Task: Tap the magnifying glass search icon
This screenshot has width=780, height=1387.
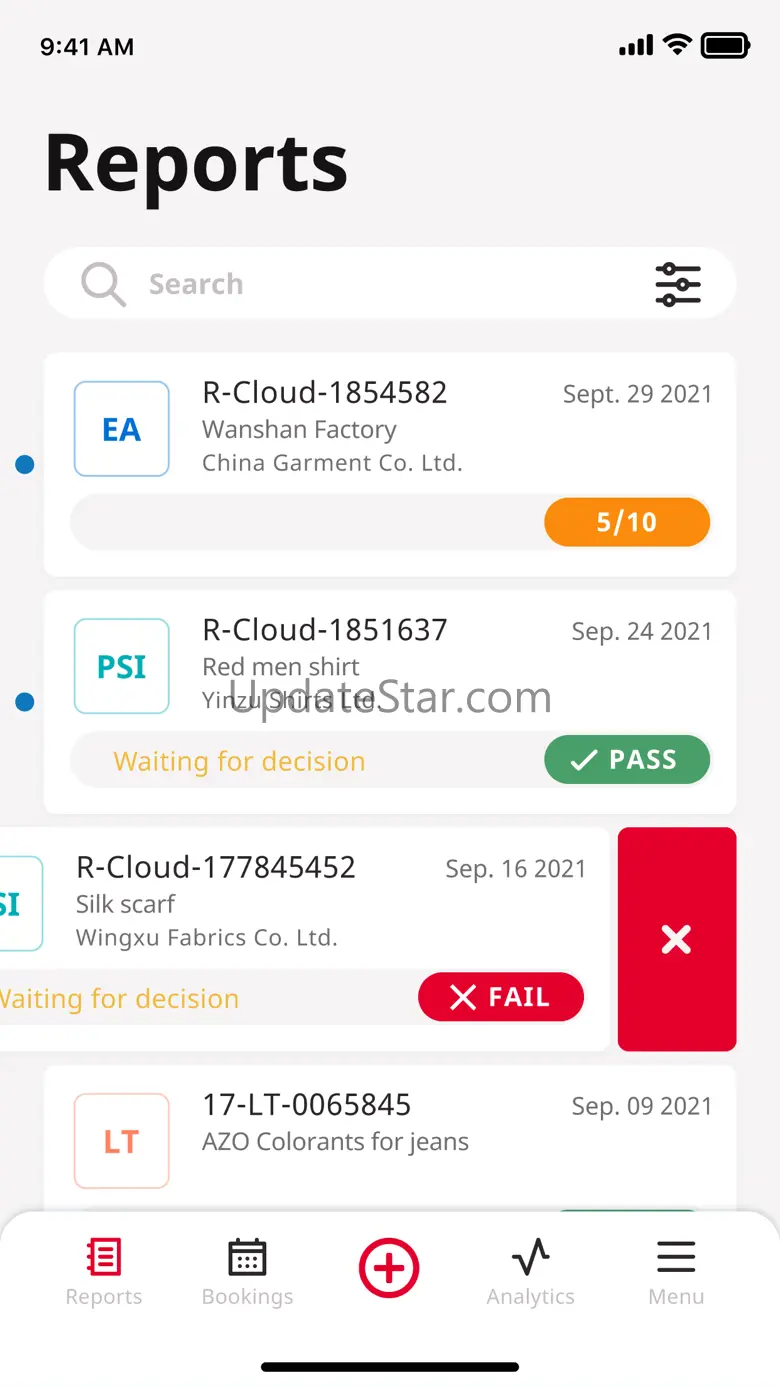Action: [103, 284]
